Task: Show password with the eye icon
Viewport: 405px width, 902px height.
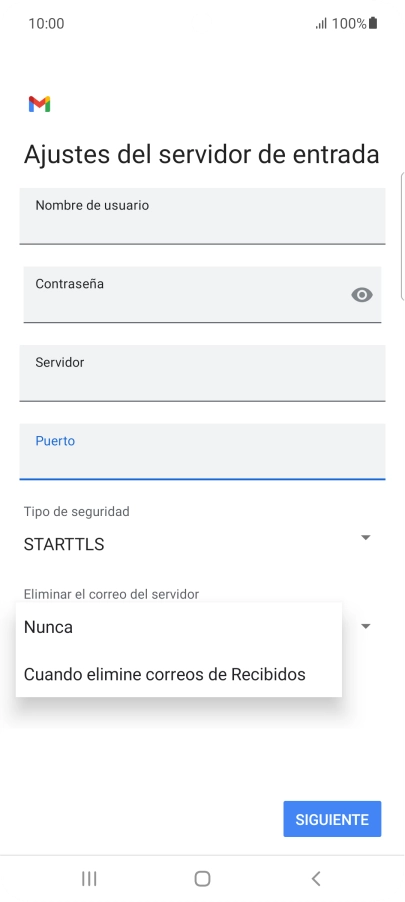Action: click(x=362, y=295)
